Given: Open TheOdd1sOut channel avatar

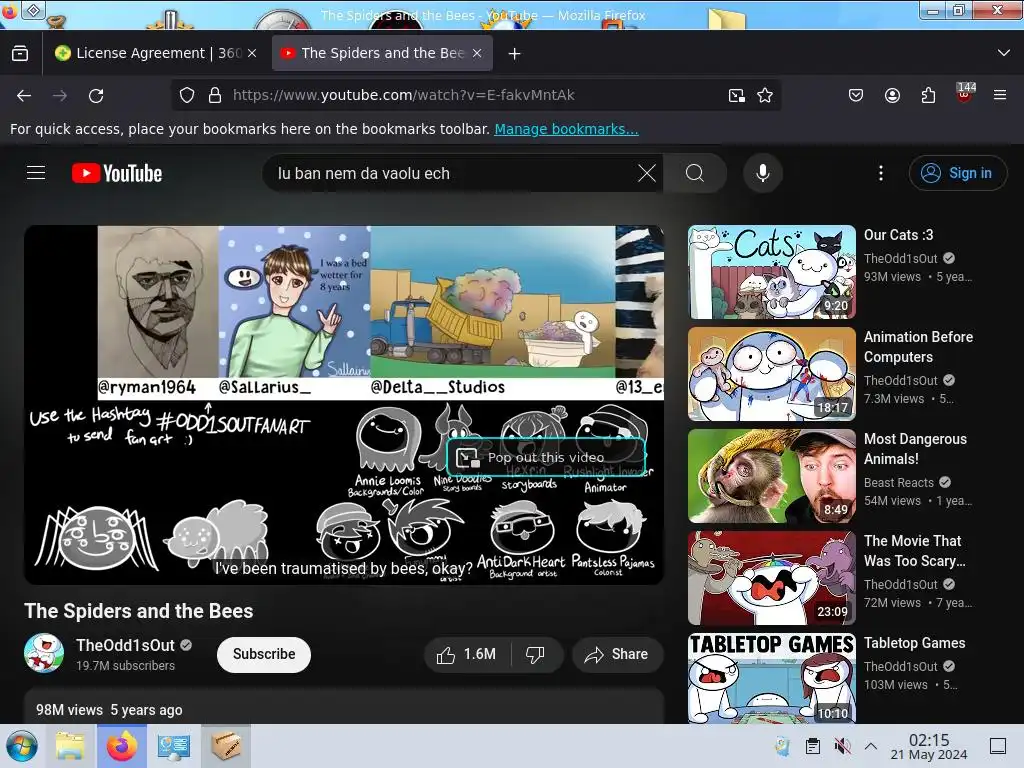Looking at the screenshot, I should [x=44, y=653].
